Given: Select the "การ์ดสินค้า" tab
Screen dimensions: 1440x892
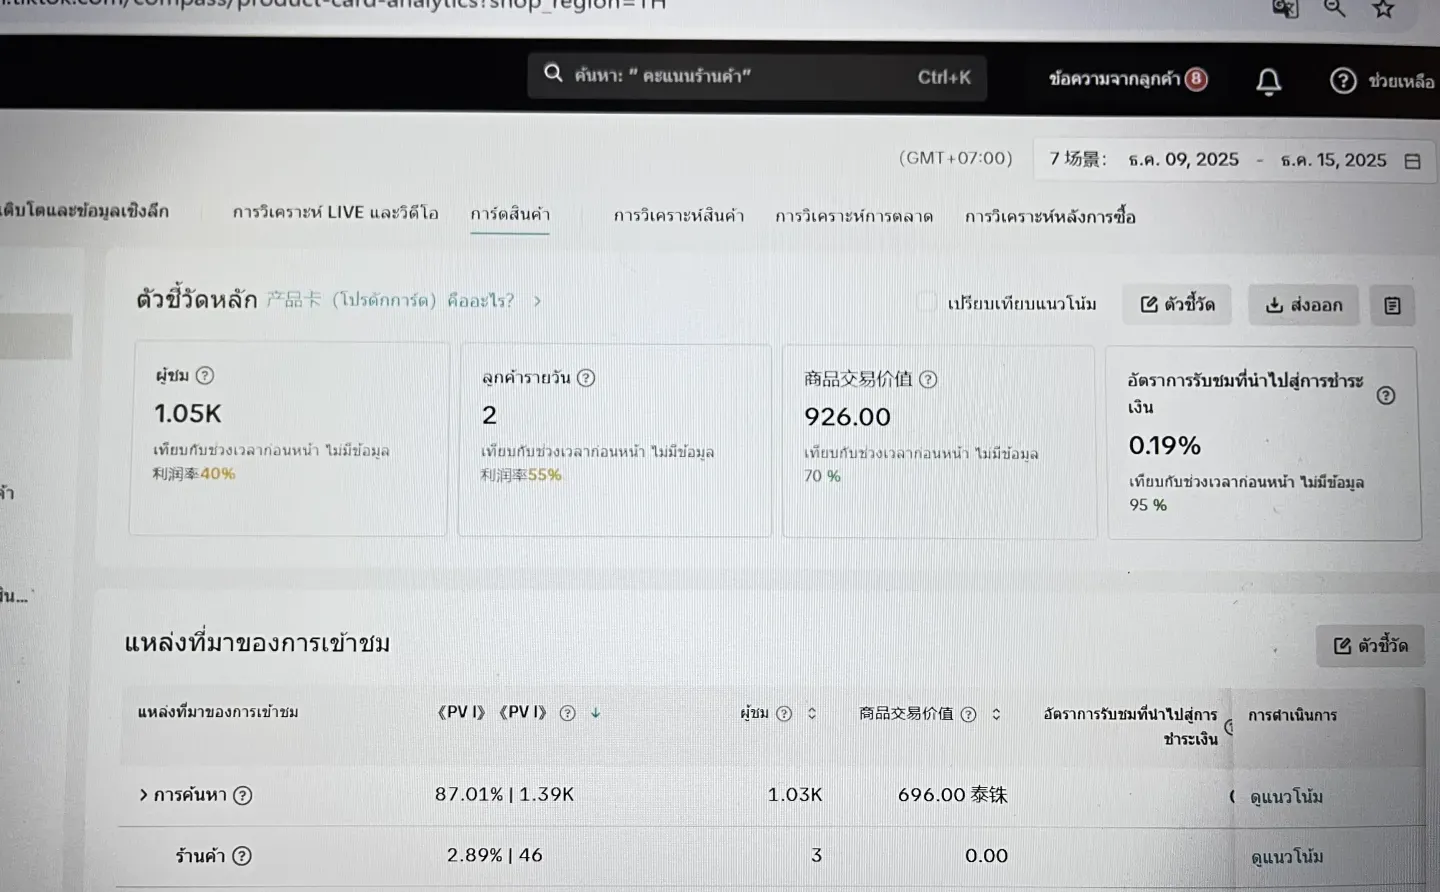Looking at the screenshot, I should click(x=510, y=214).
